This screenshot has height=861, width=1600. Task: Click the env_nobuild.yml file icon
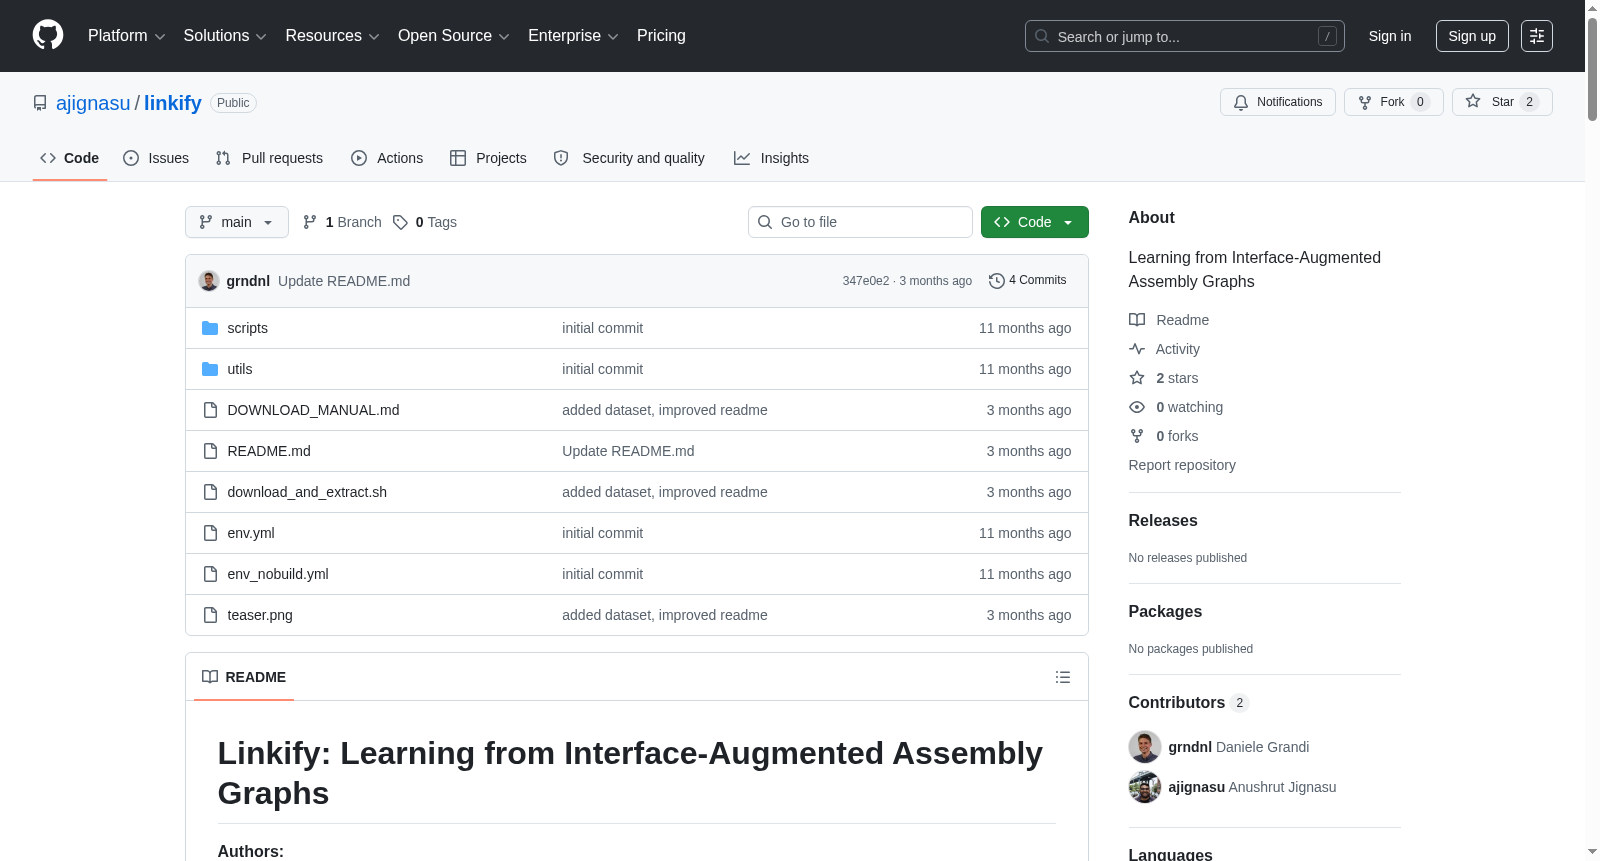210,574
